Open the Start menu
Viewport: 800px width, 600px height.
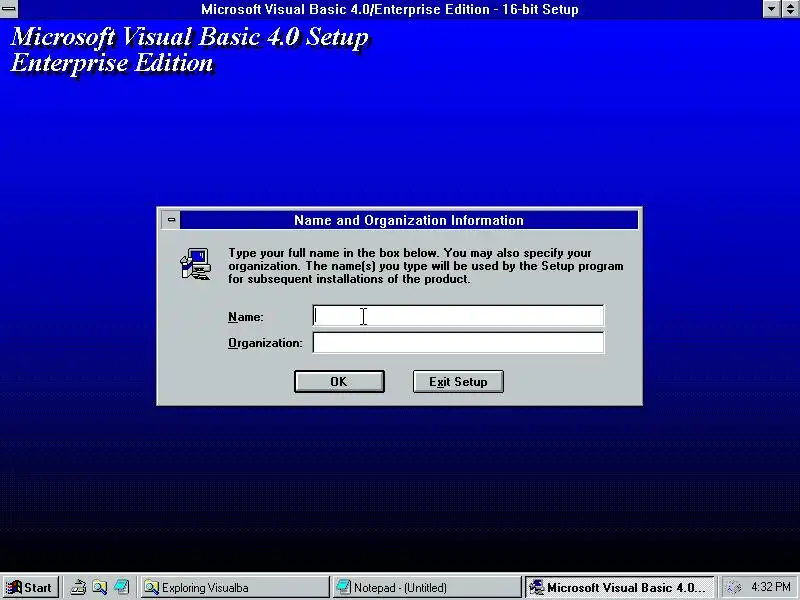30,587
